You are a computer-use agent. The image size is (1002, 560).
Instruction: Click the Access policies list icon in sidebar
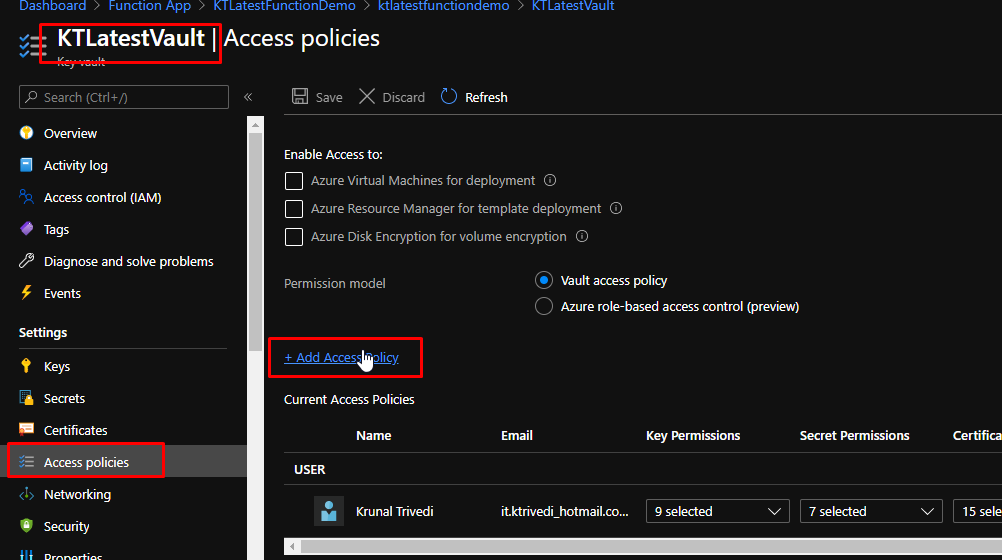coord(26,462)
